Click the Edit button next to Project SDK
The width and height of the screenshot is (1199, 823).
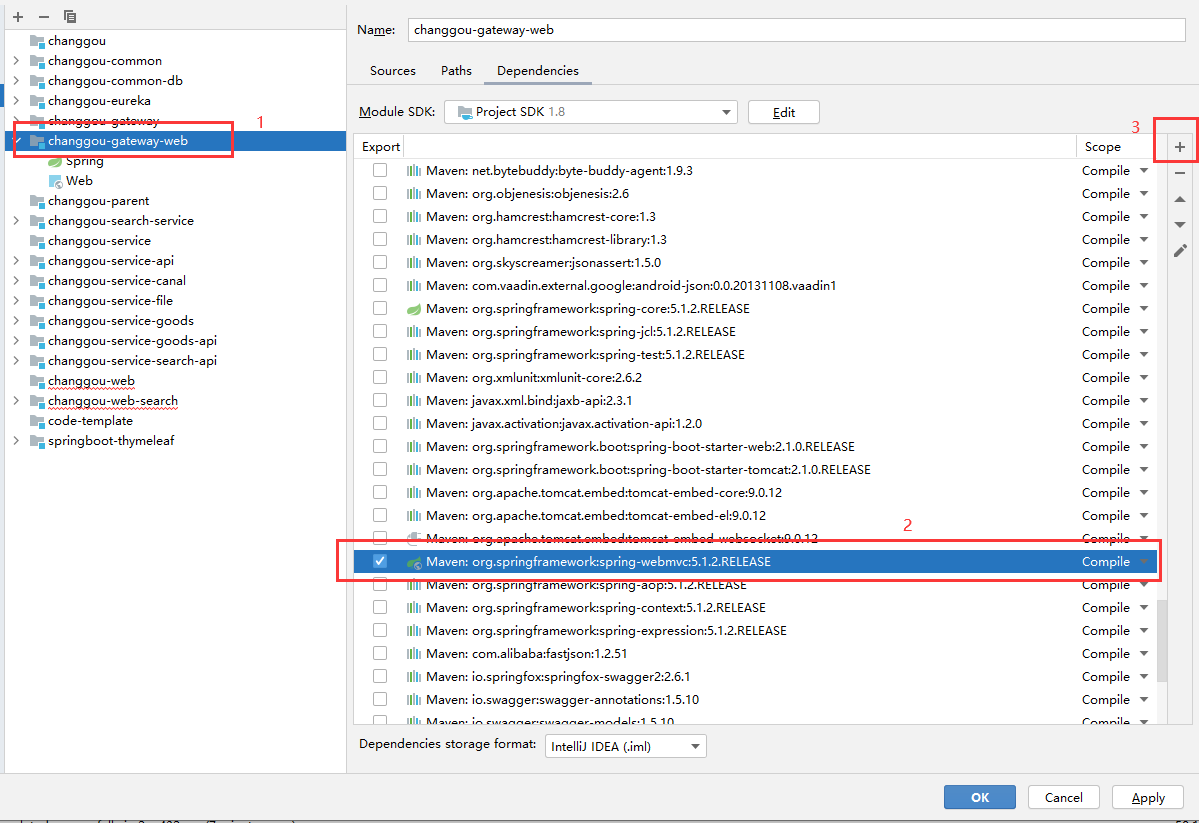click(783, 111)
